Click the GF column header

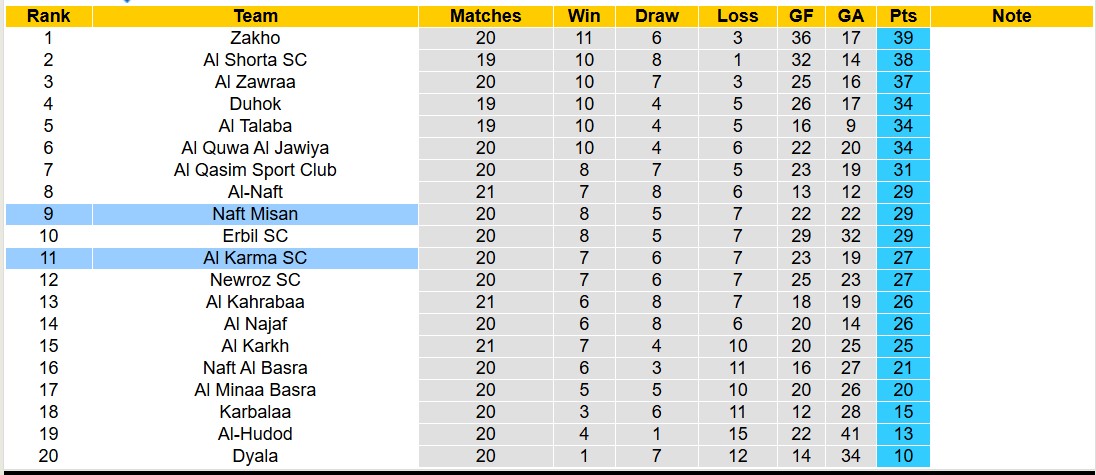coord(800,16)
